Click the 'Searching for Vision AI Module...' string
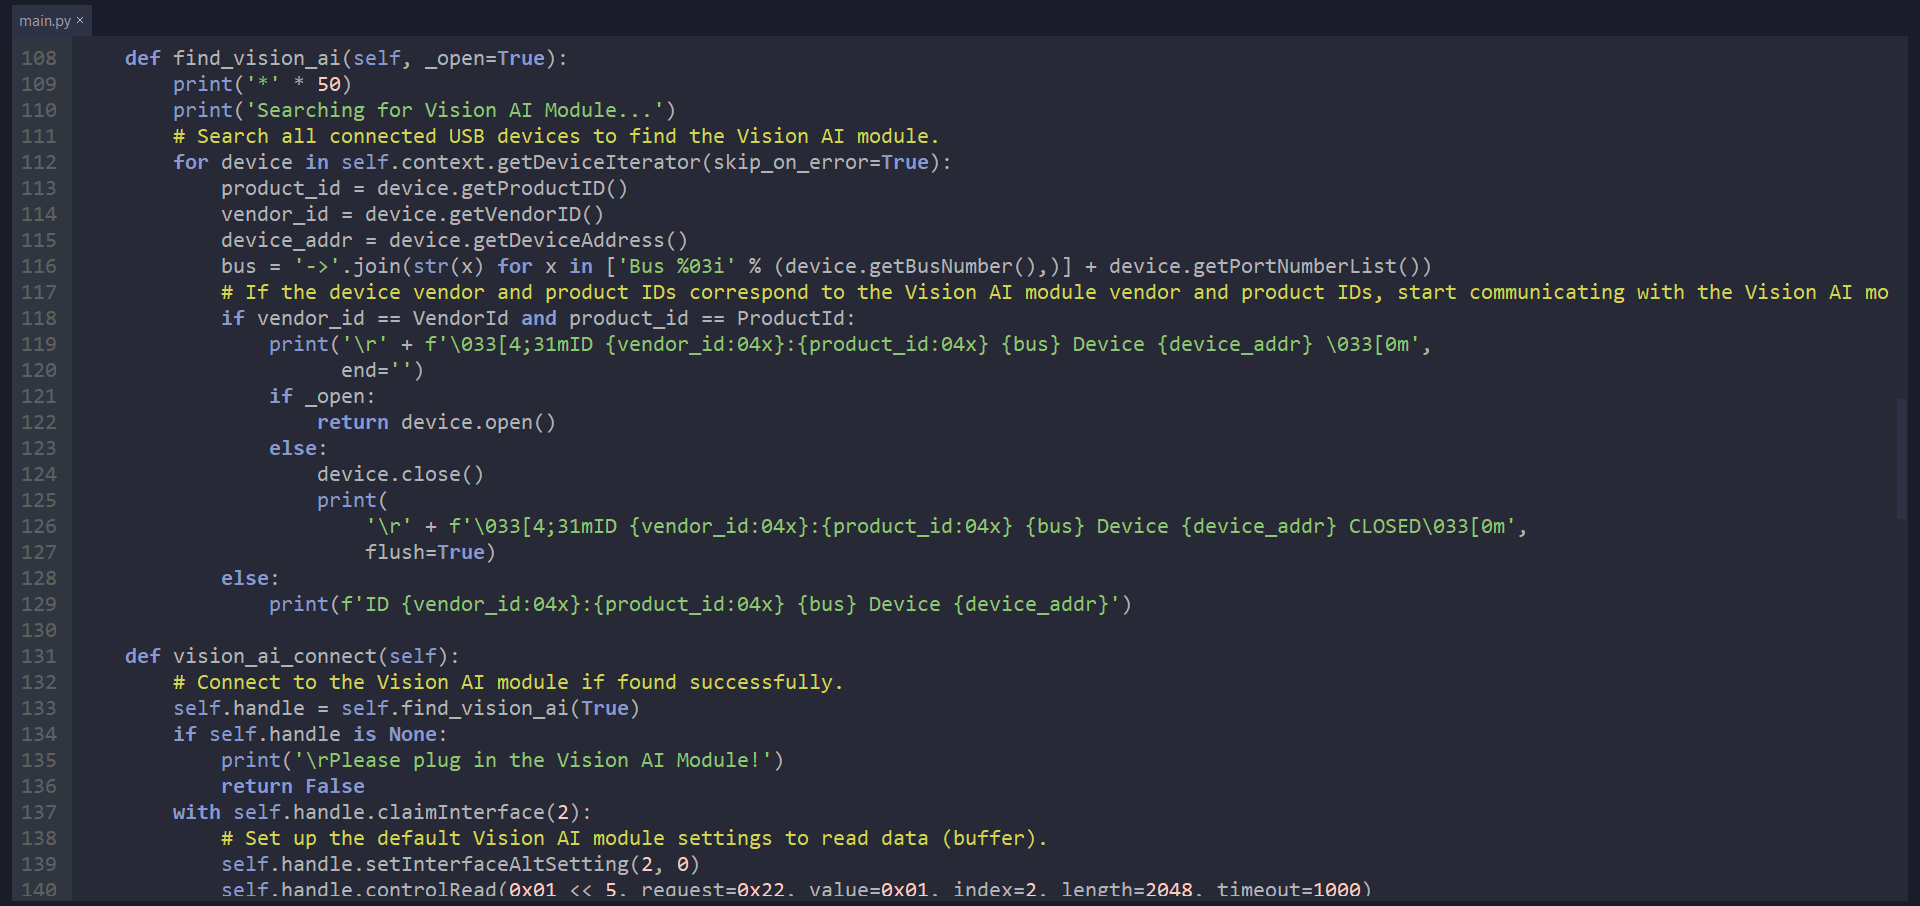Screen dimensions: 1920x906 click(x=460, y=110)
